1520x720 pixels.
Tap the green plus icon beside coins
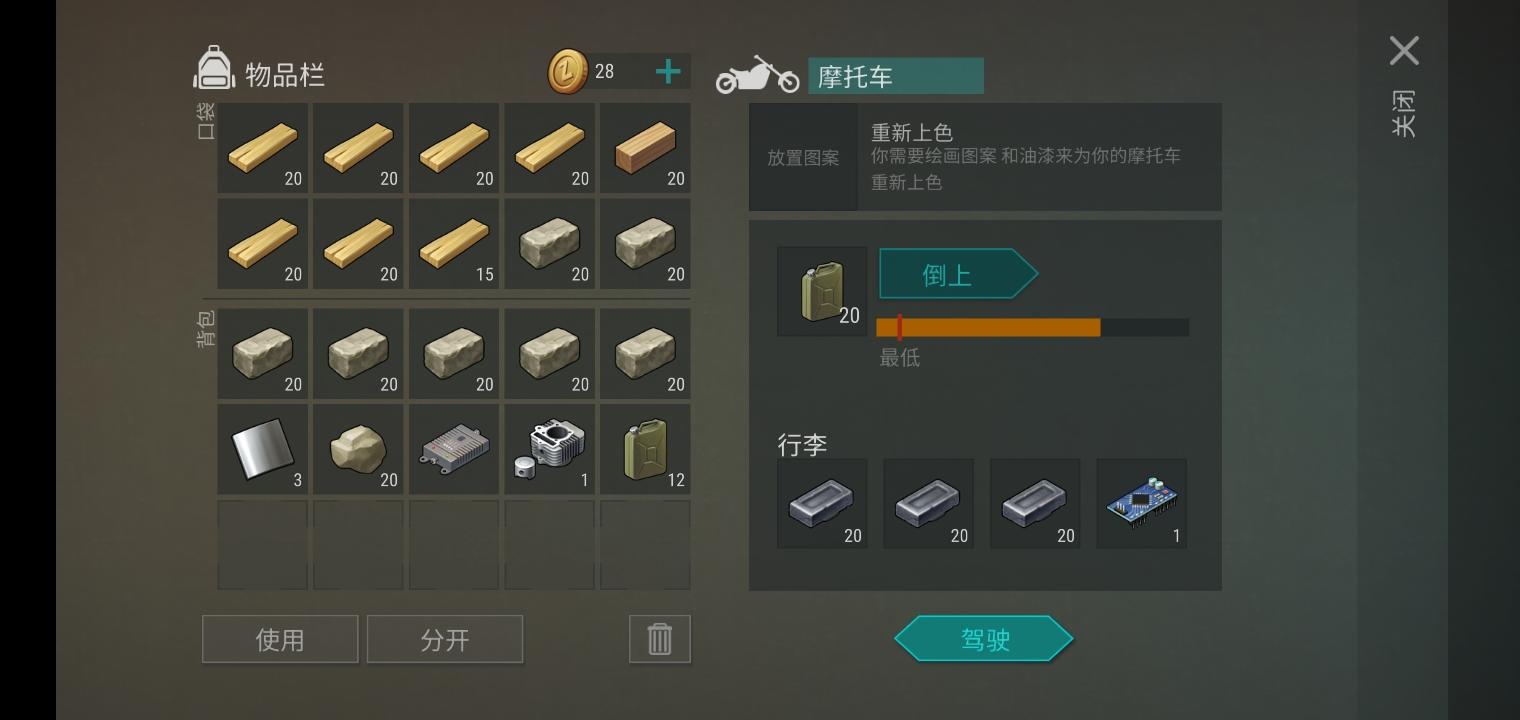coord(668,71)
